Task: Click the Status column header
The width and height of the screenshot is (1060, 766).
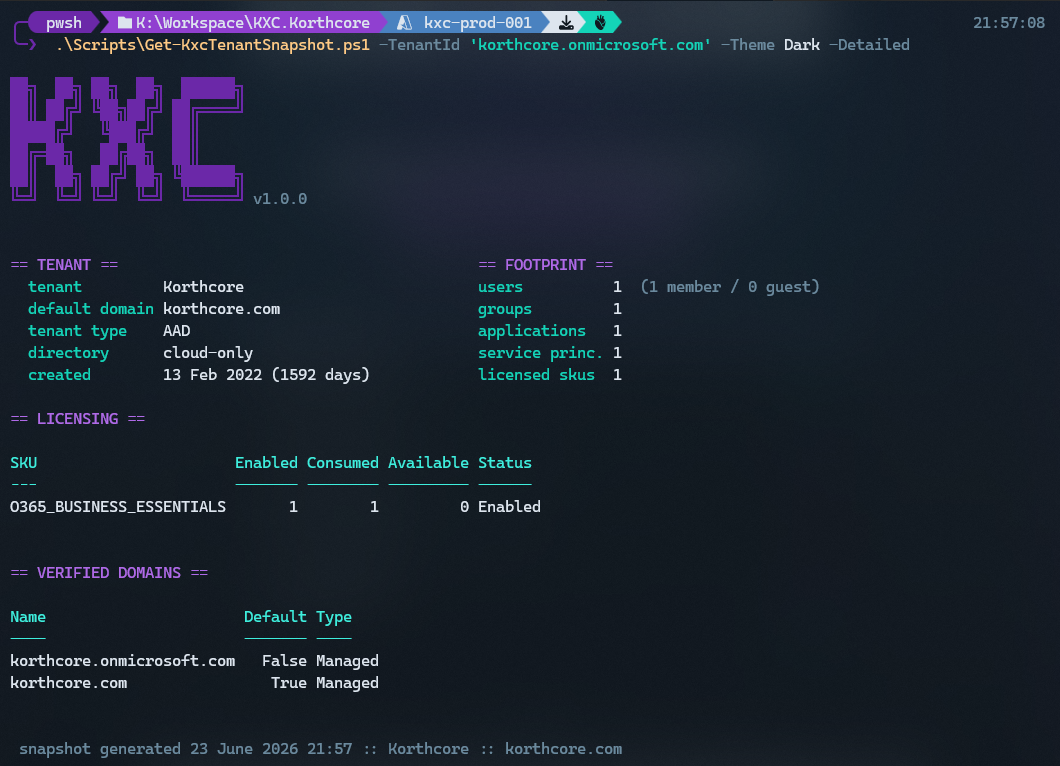Action: point(505,462)
